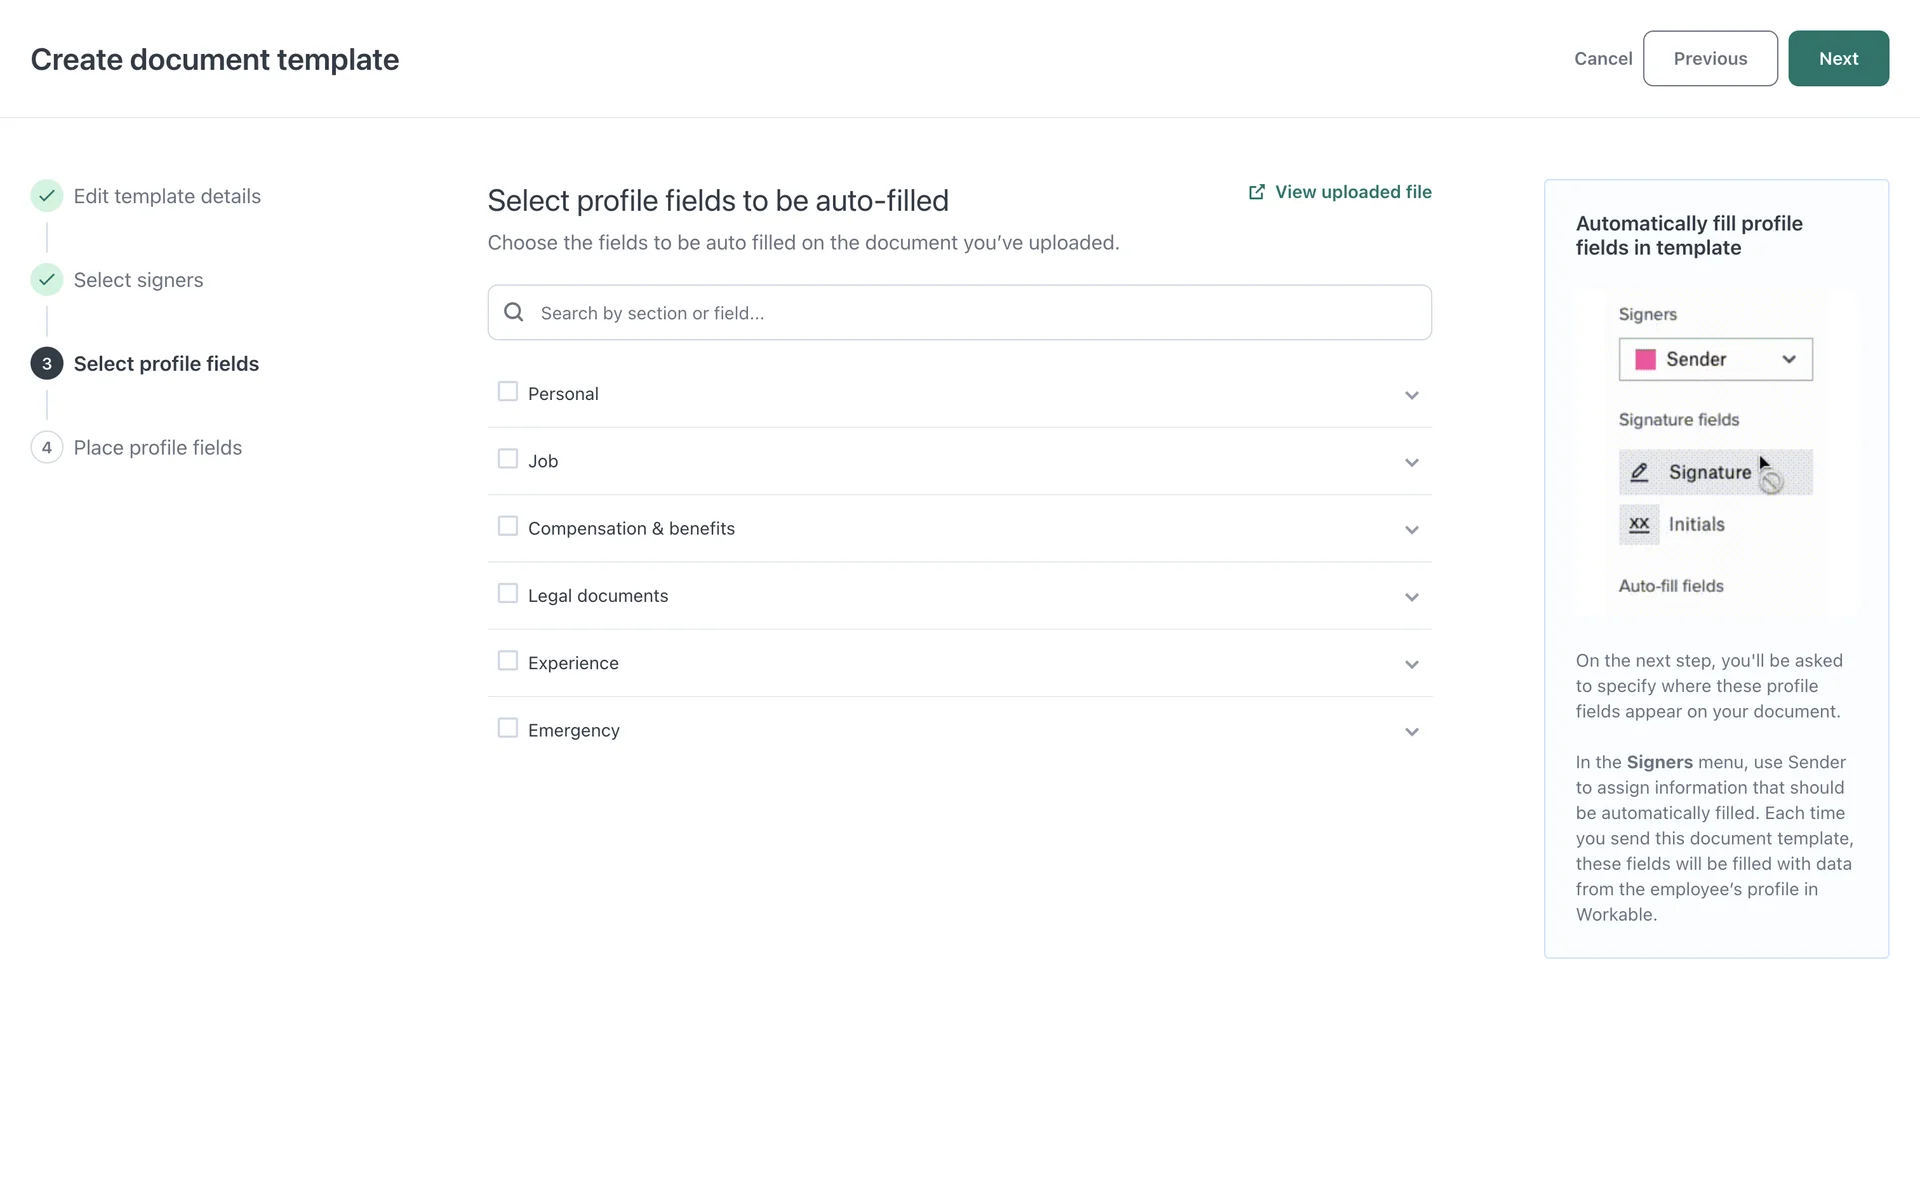Expand the Experience section chevron

point(1411,664)
